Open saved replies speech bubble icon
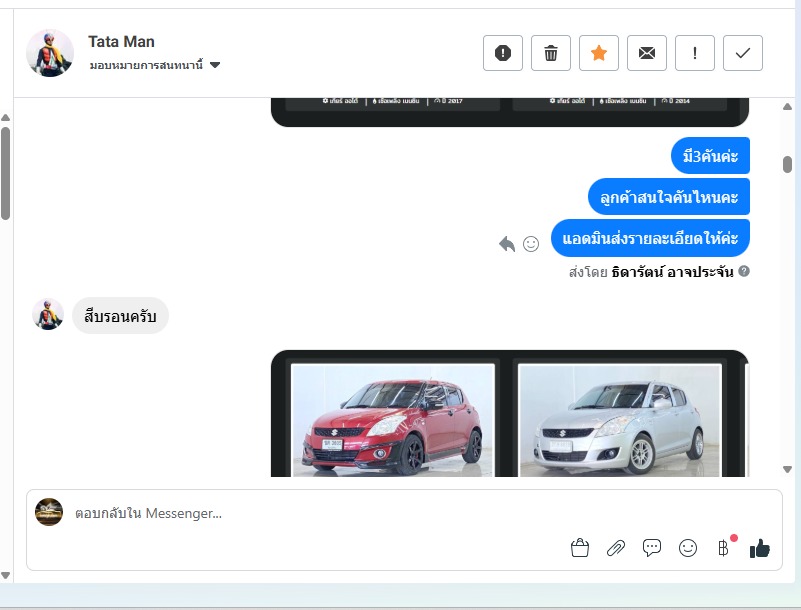 click(x=652, y=548)
